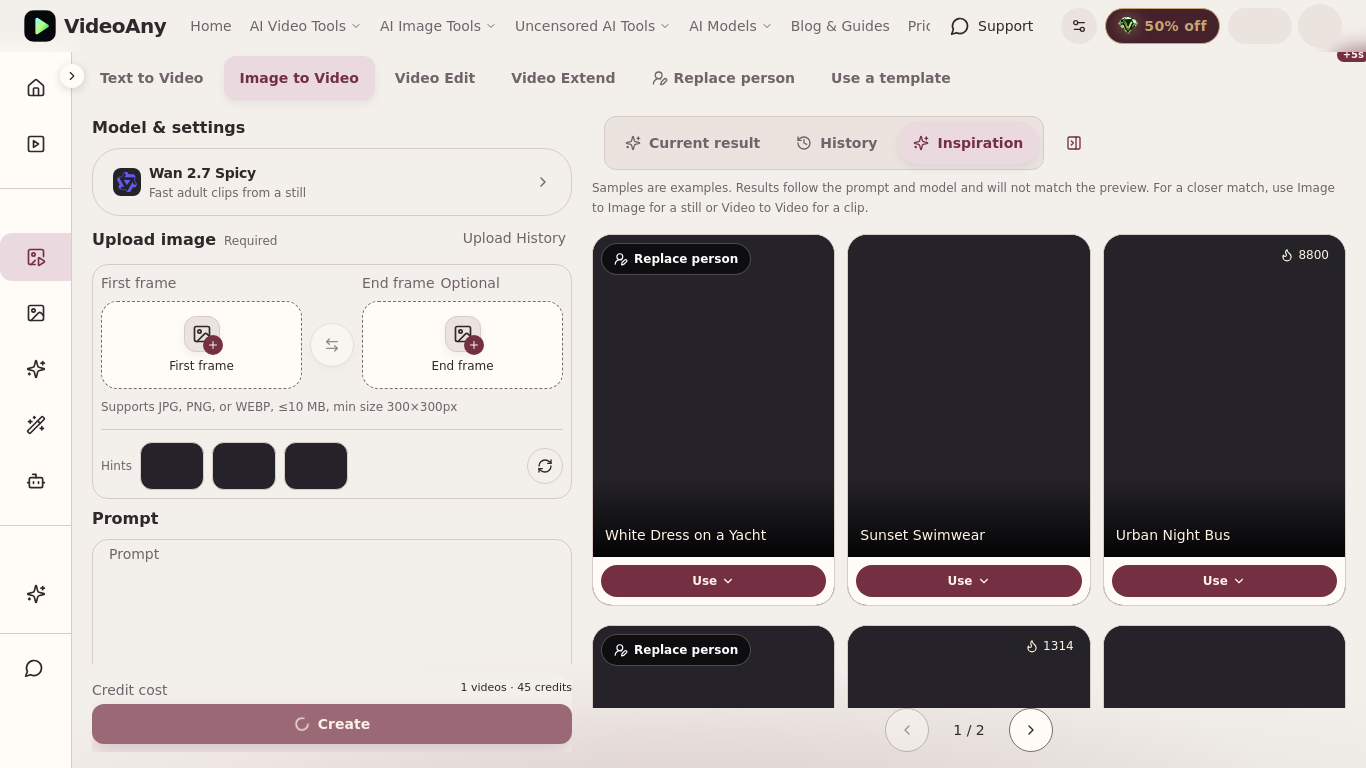This screenshot has width=1366, height=768.
Task: Collapse the results panel icon
Action: [1074, 143]
